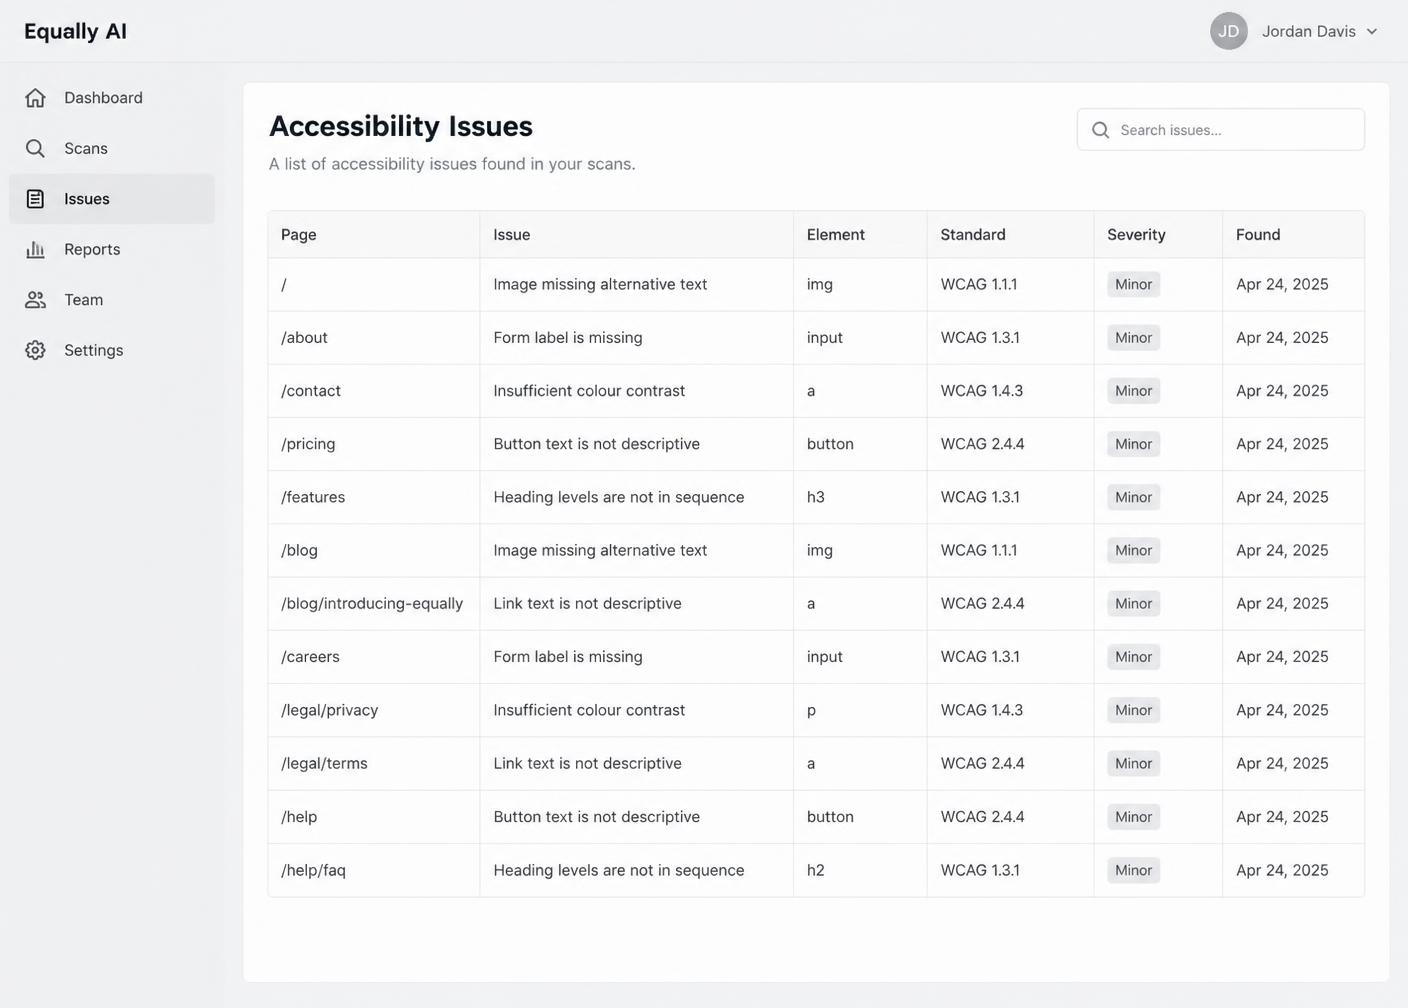Click the Dashboard home icon
Image resolution: width=1408 pixels, height=1008 pixels.
point(35,98)
